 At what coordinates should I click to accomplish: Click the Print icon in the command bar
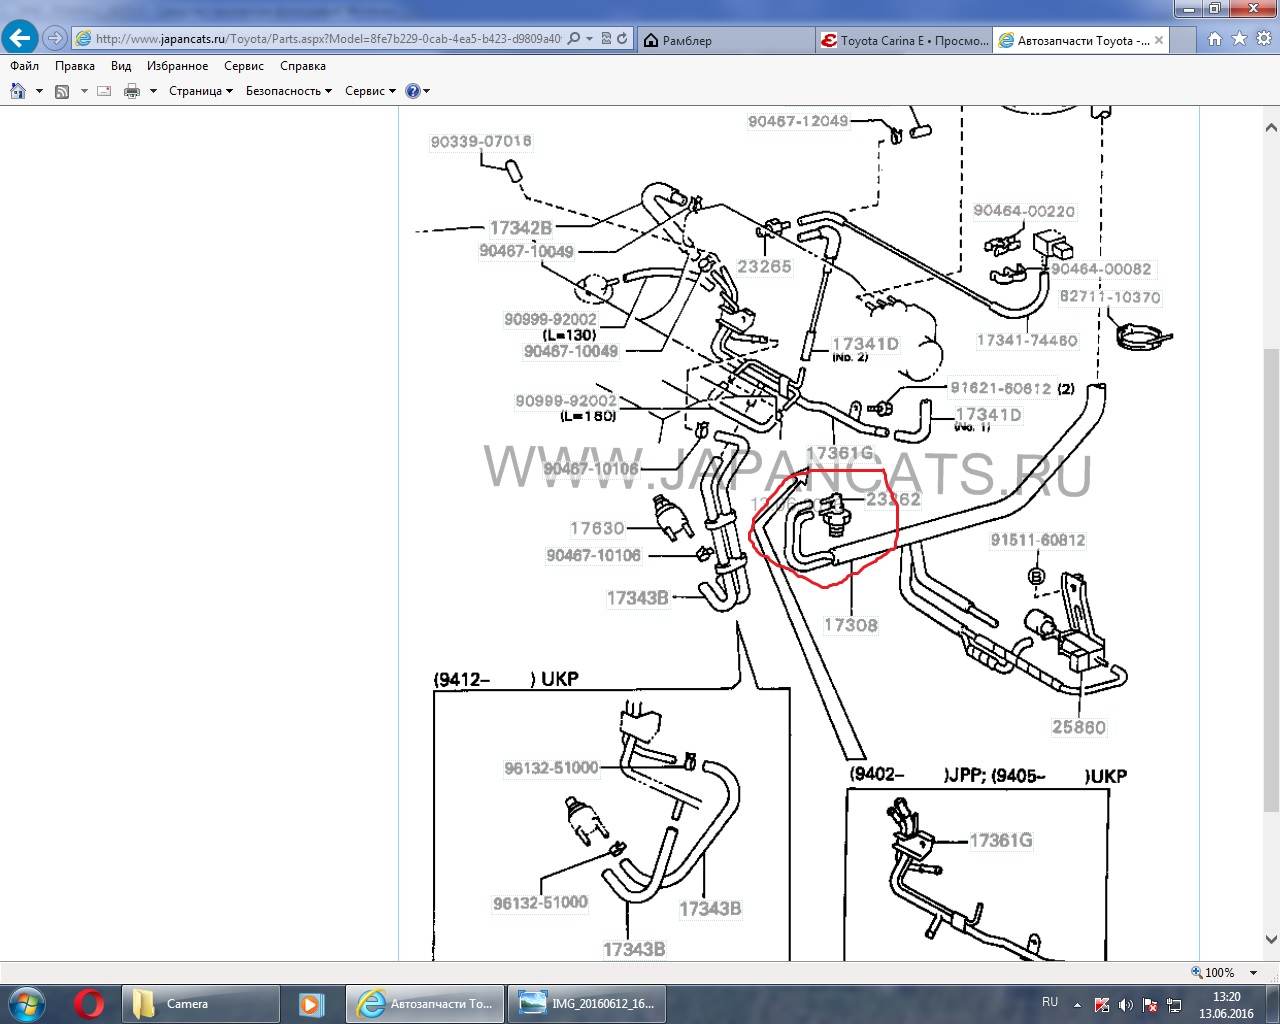[132, 91]
